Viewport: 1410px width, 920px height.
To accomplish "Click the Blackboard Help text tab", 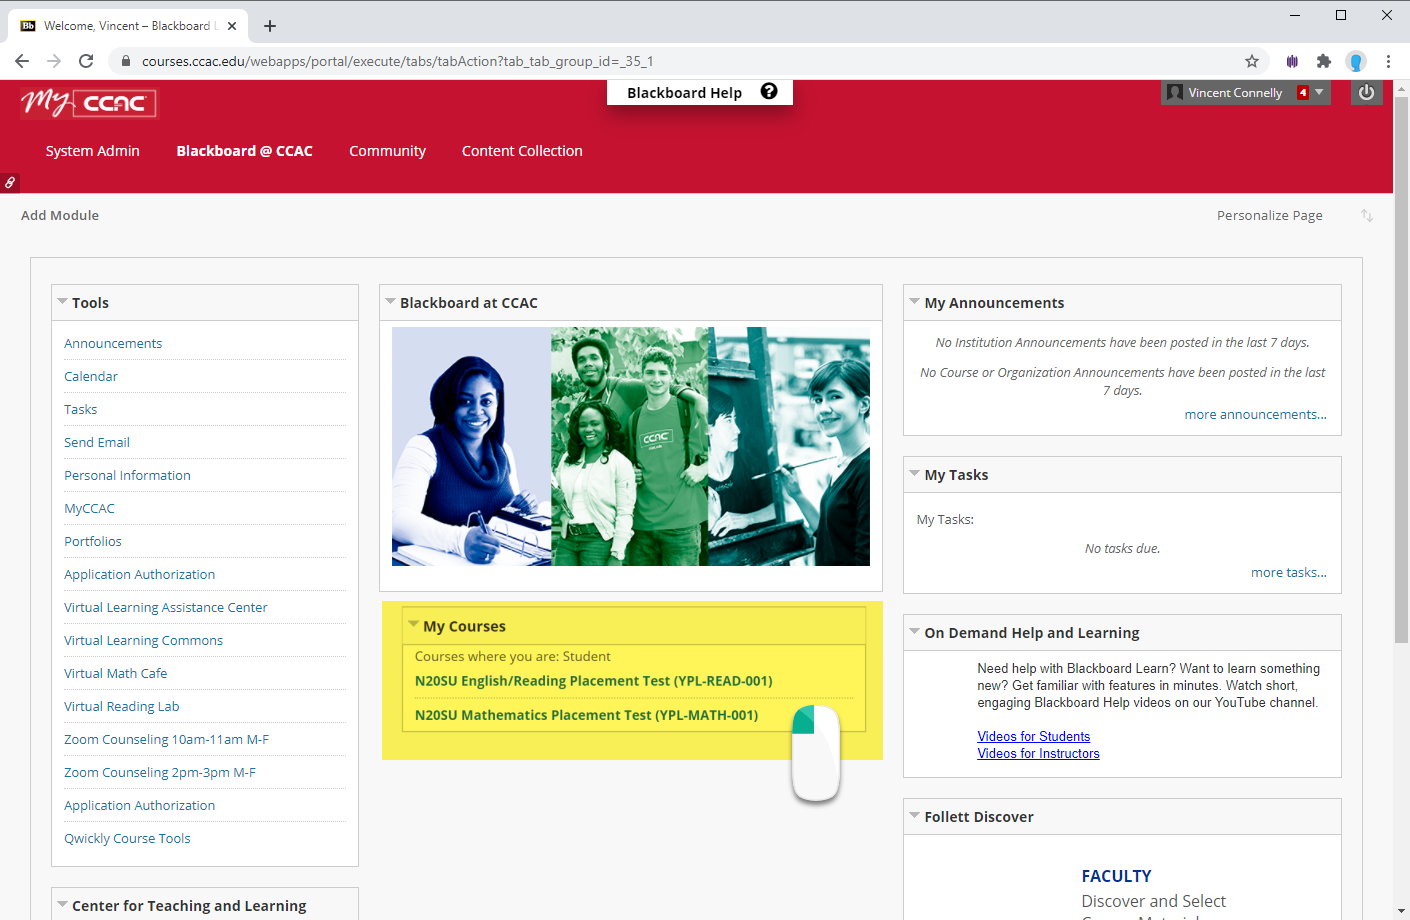I will click(684, 93).
